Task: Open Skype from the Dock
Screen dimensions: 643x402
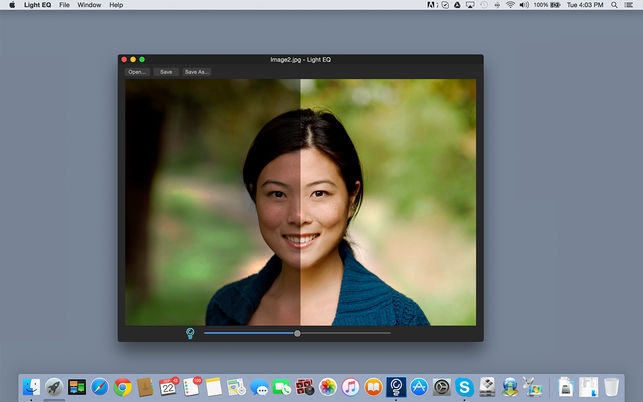Action: 464,387
